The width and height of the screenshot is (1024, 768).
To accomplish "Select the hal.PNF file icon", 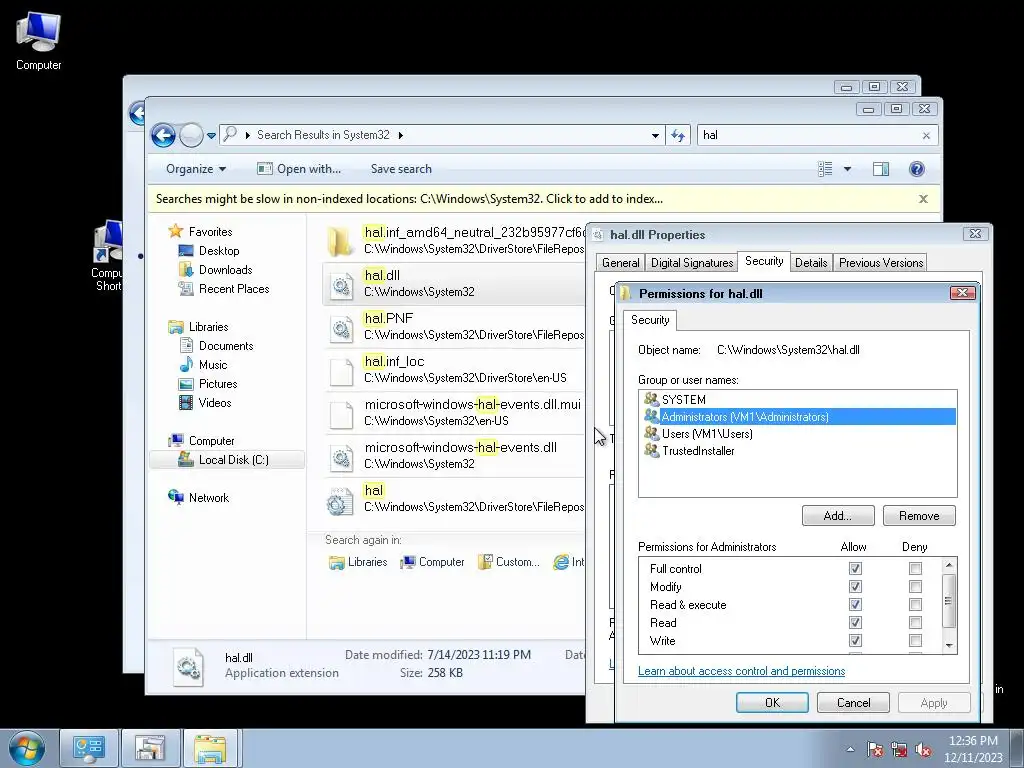I will 340,327.
